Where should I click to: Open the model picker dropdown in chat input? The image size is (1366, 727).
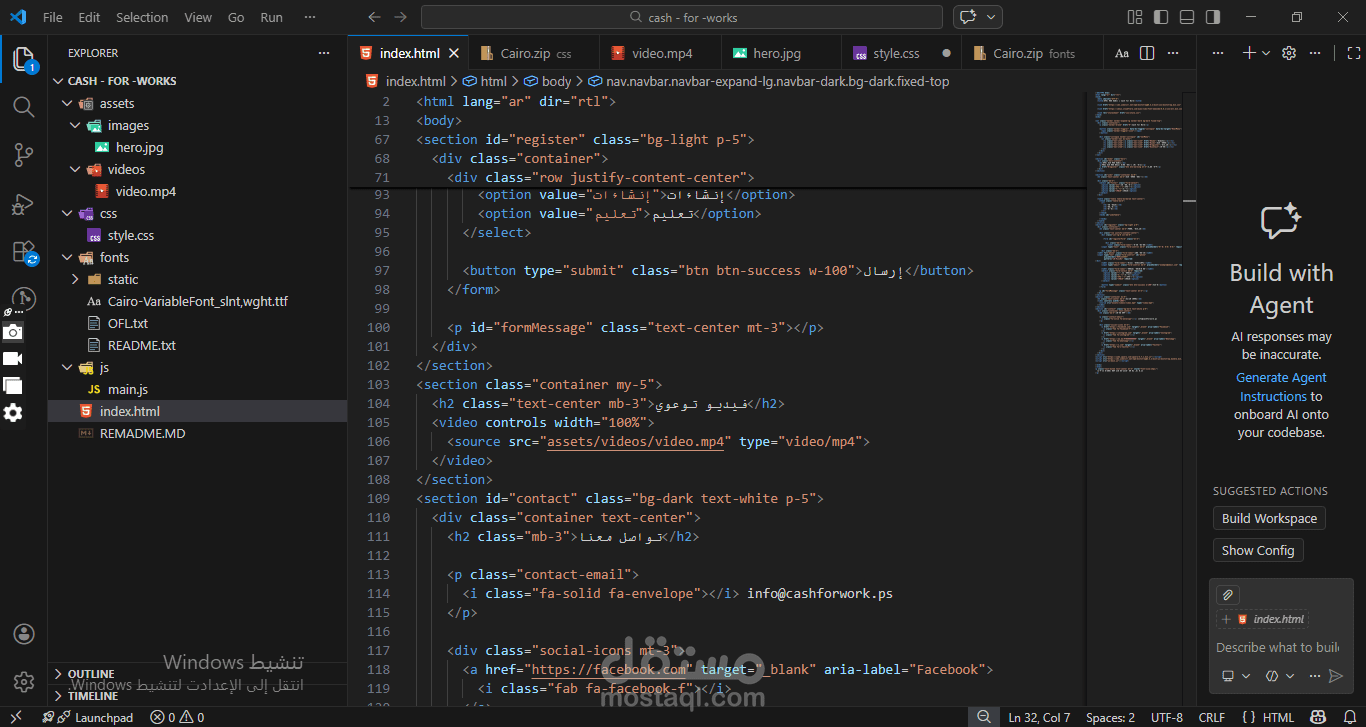click(x=1279, y=676)
